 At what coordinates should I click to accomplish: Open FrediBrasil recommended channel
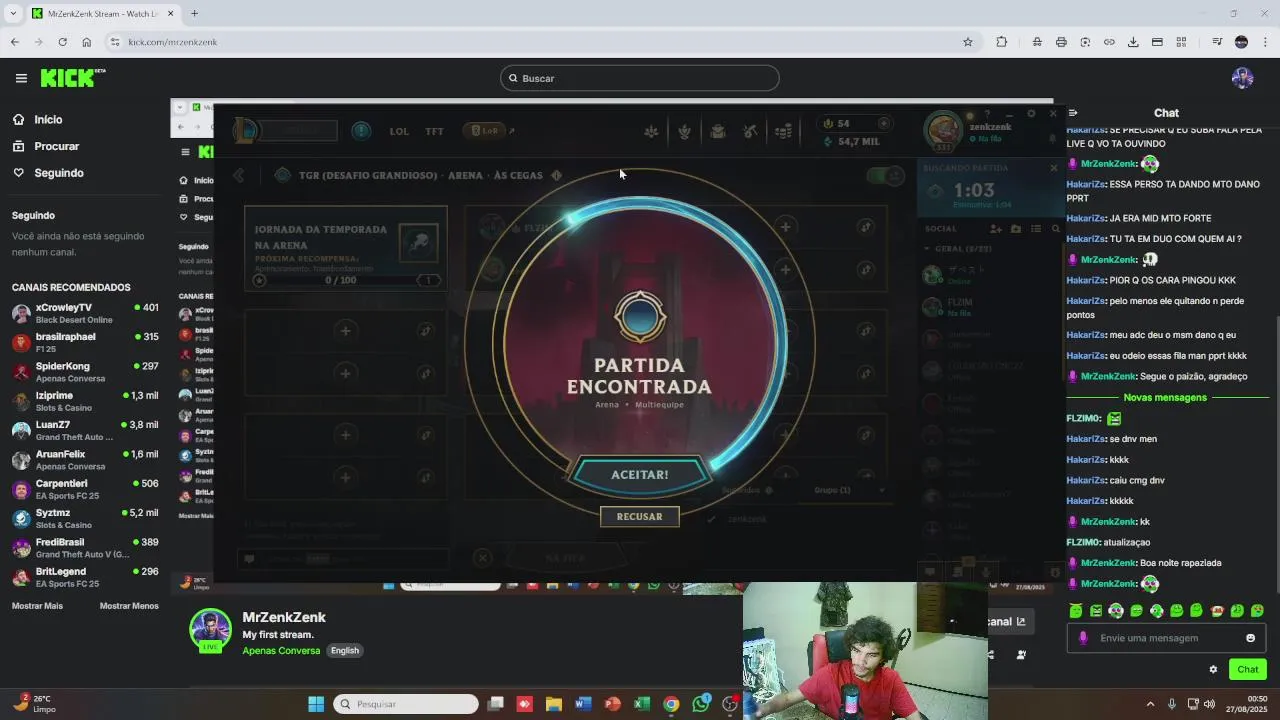[x=85, y=548]
